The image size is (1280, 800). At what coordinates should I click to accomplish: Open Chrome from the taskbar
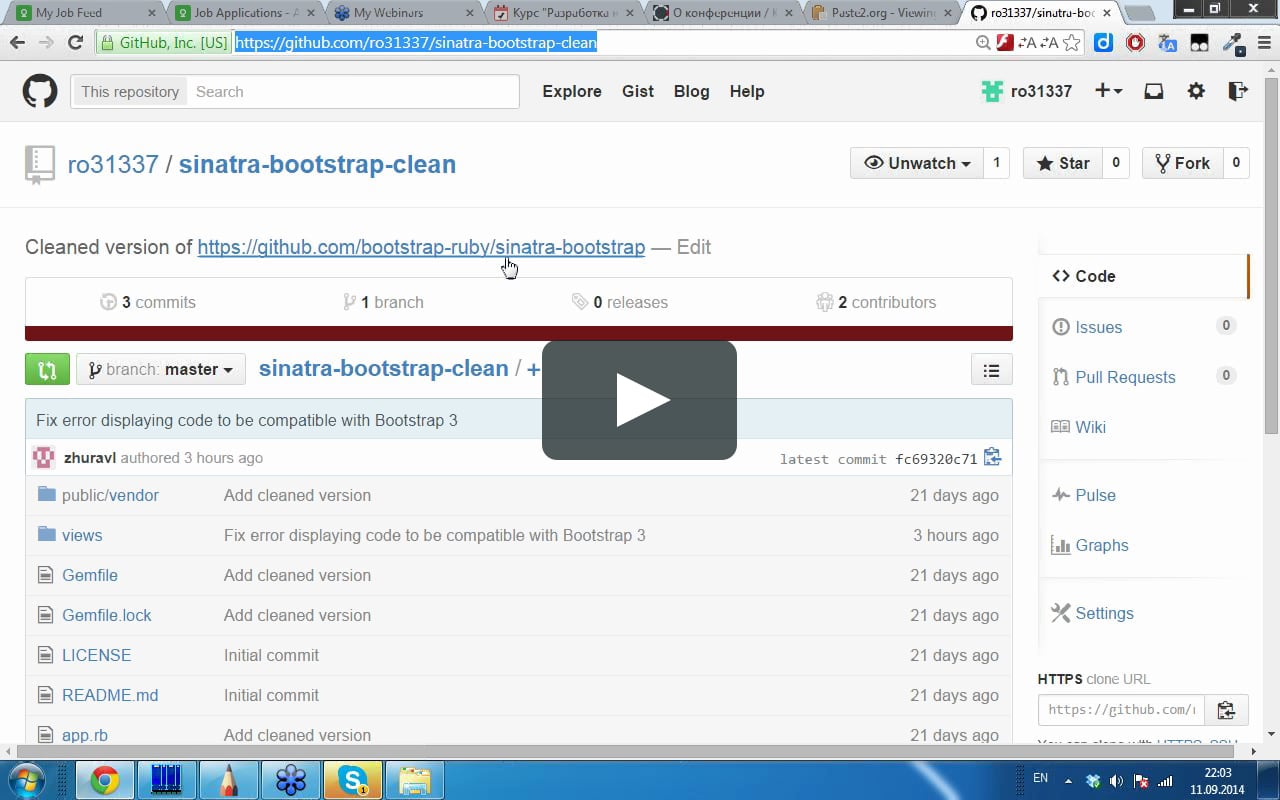point(104,780)
